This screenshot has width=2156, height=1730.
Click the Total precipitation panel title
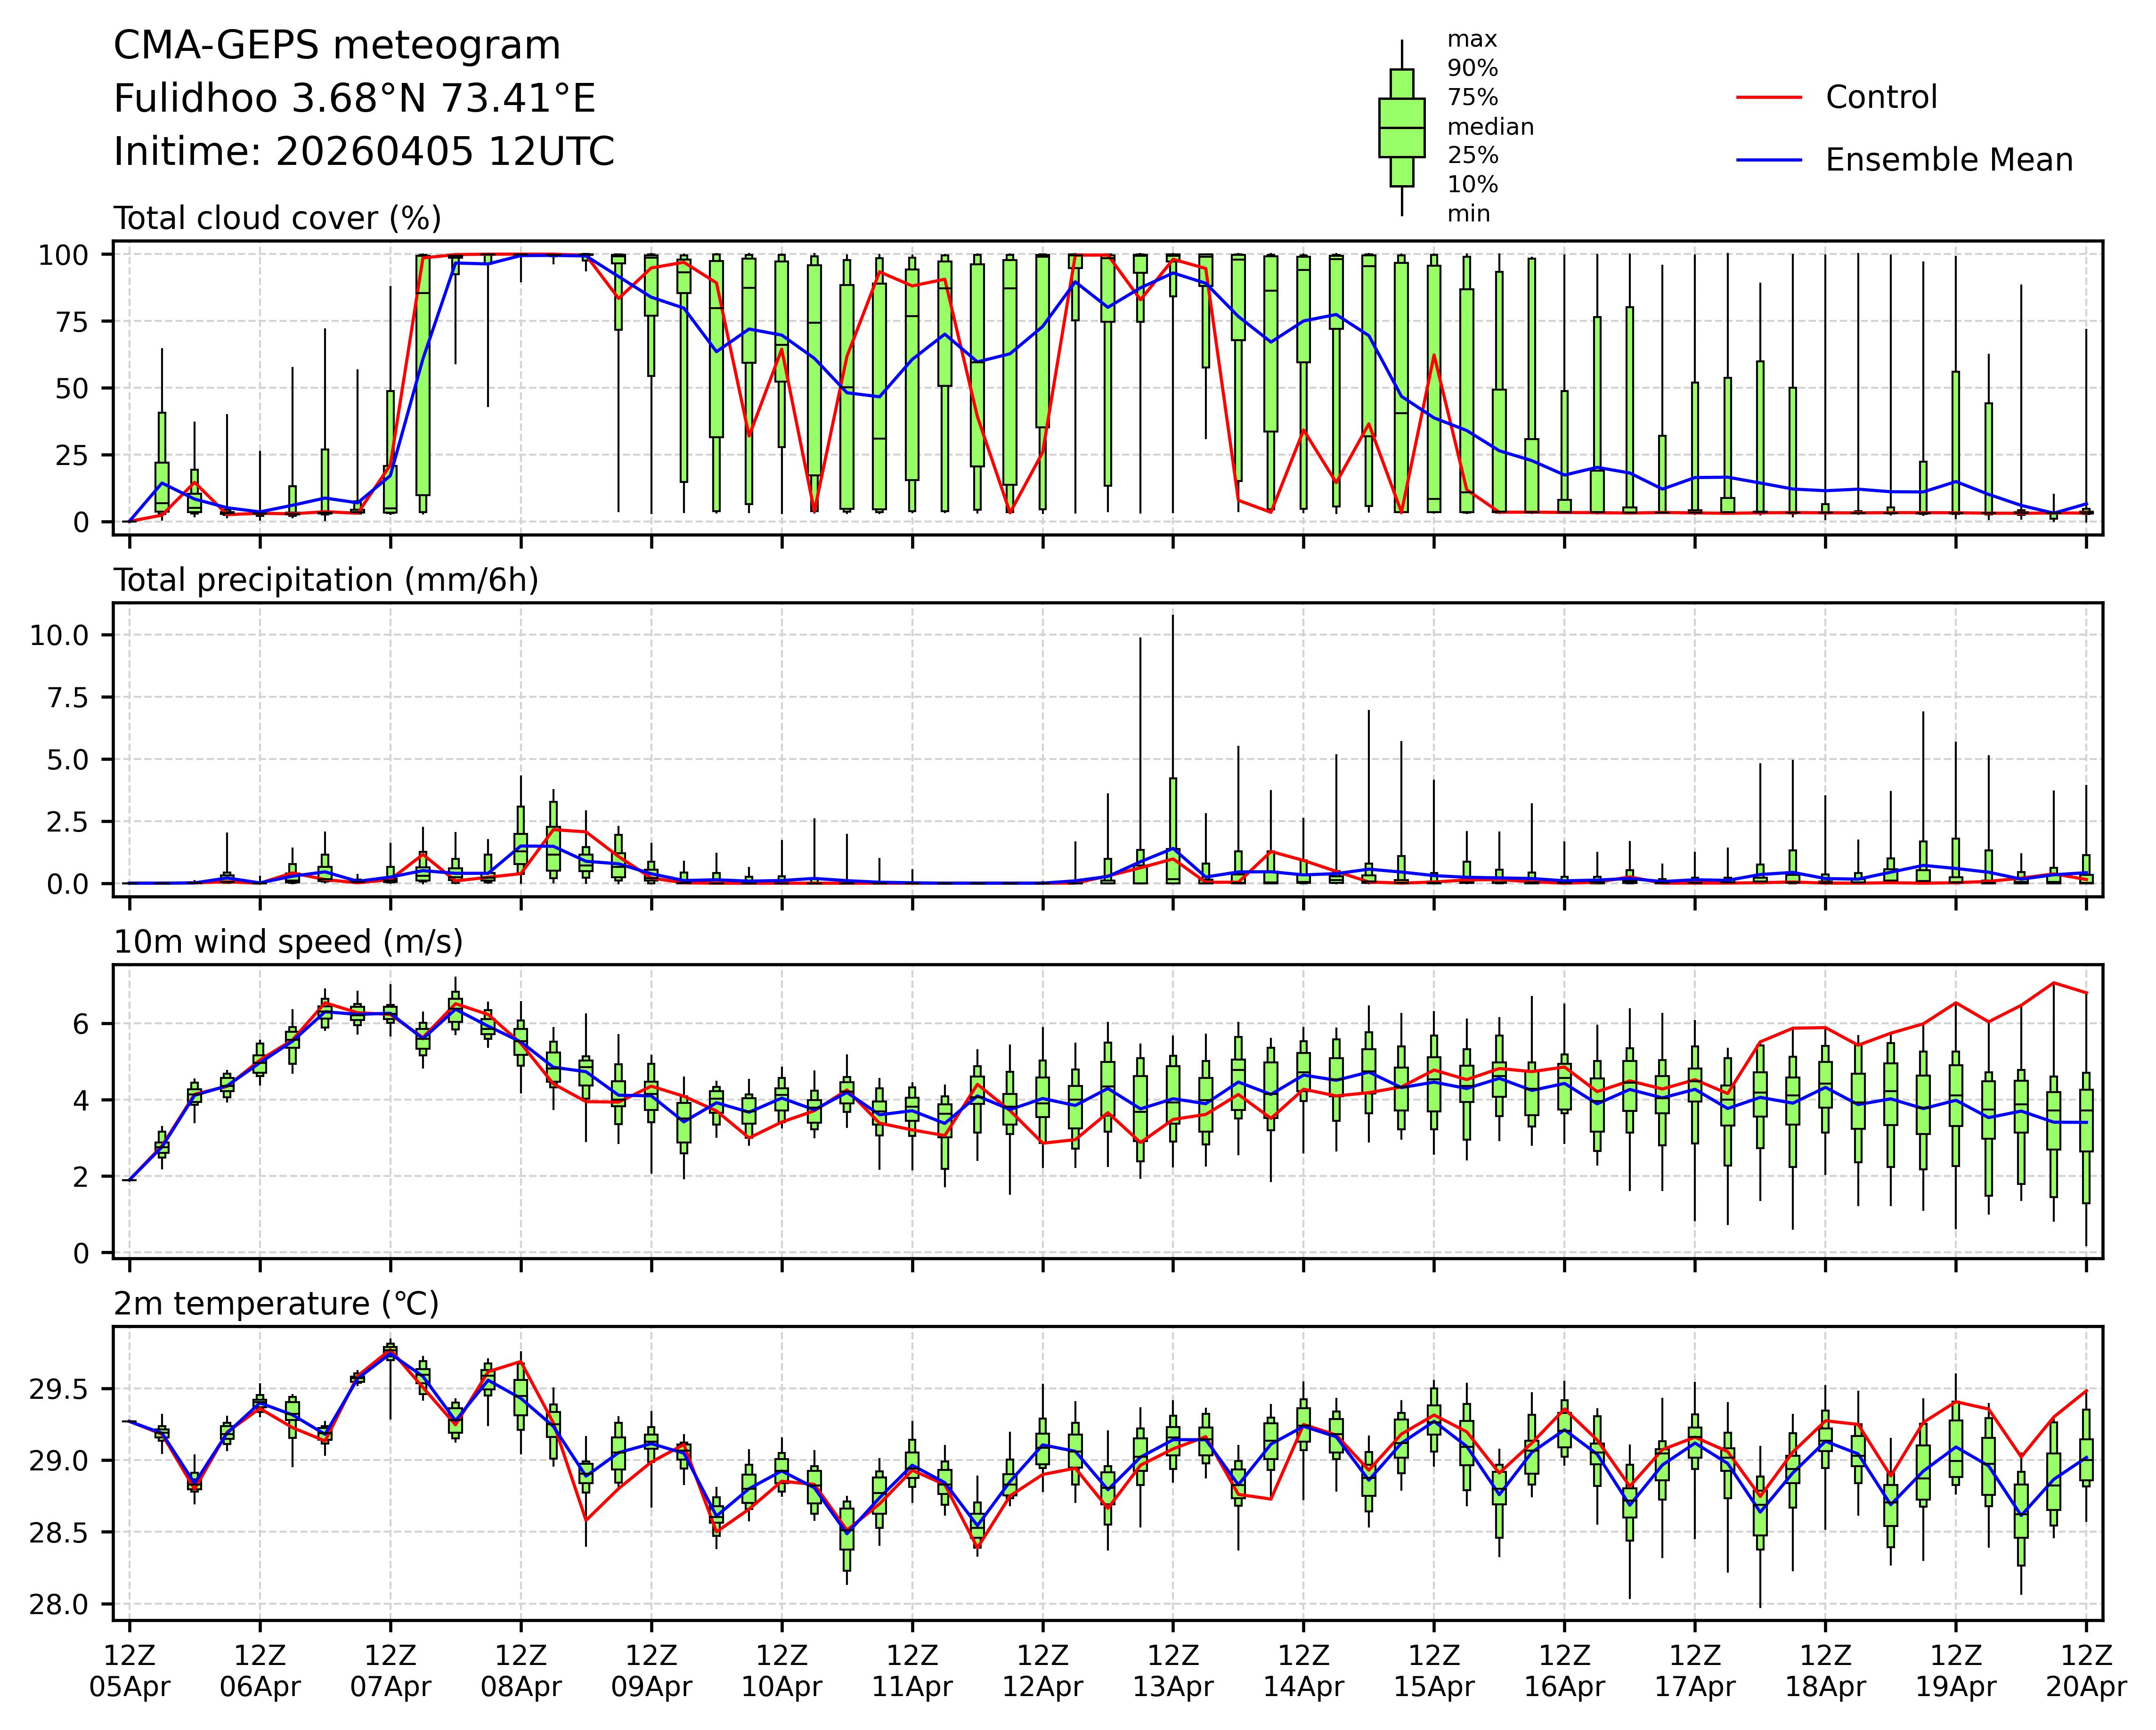pos(326,580)
